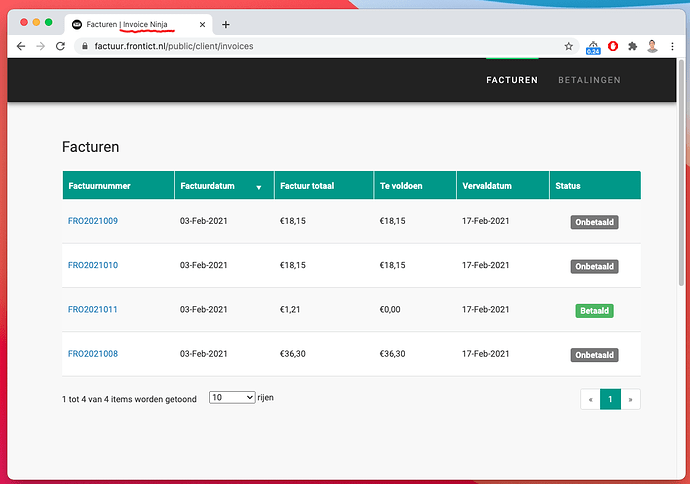The height and width of the screenshot is (484, 690).
Task: Open a new browser tab
Action: [x=226, y=25]
